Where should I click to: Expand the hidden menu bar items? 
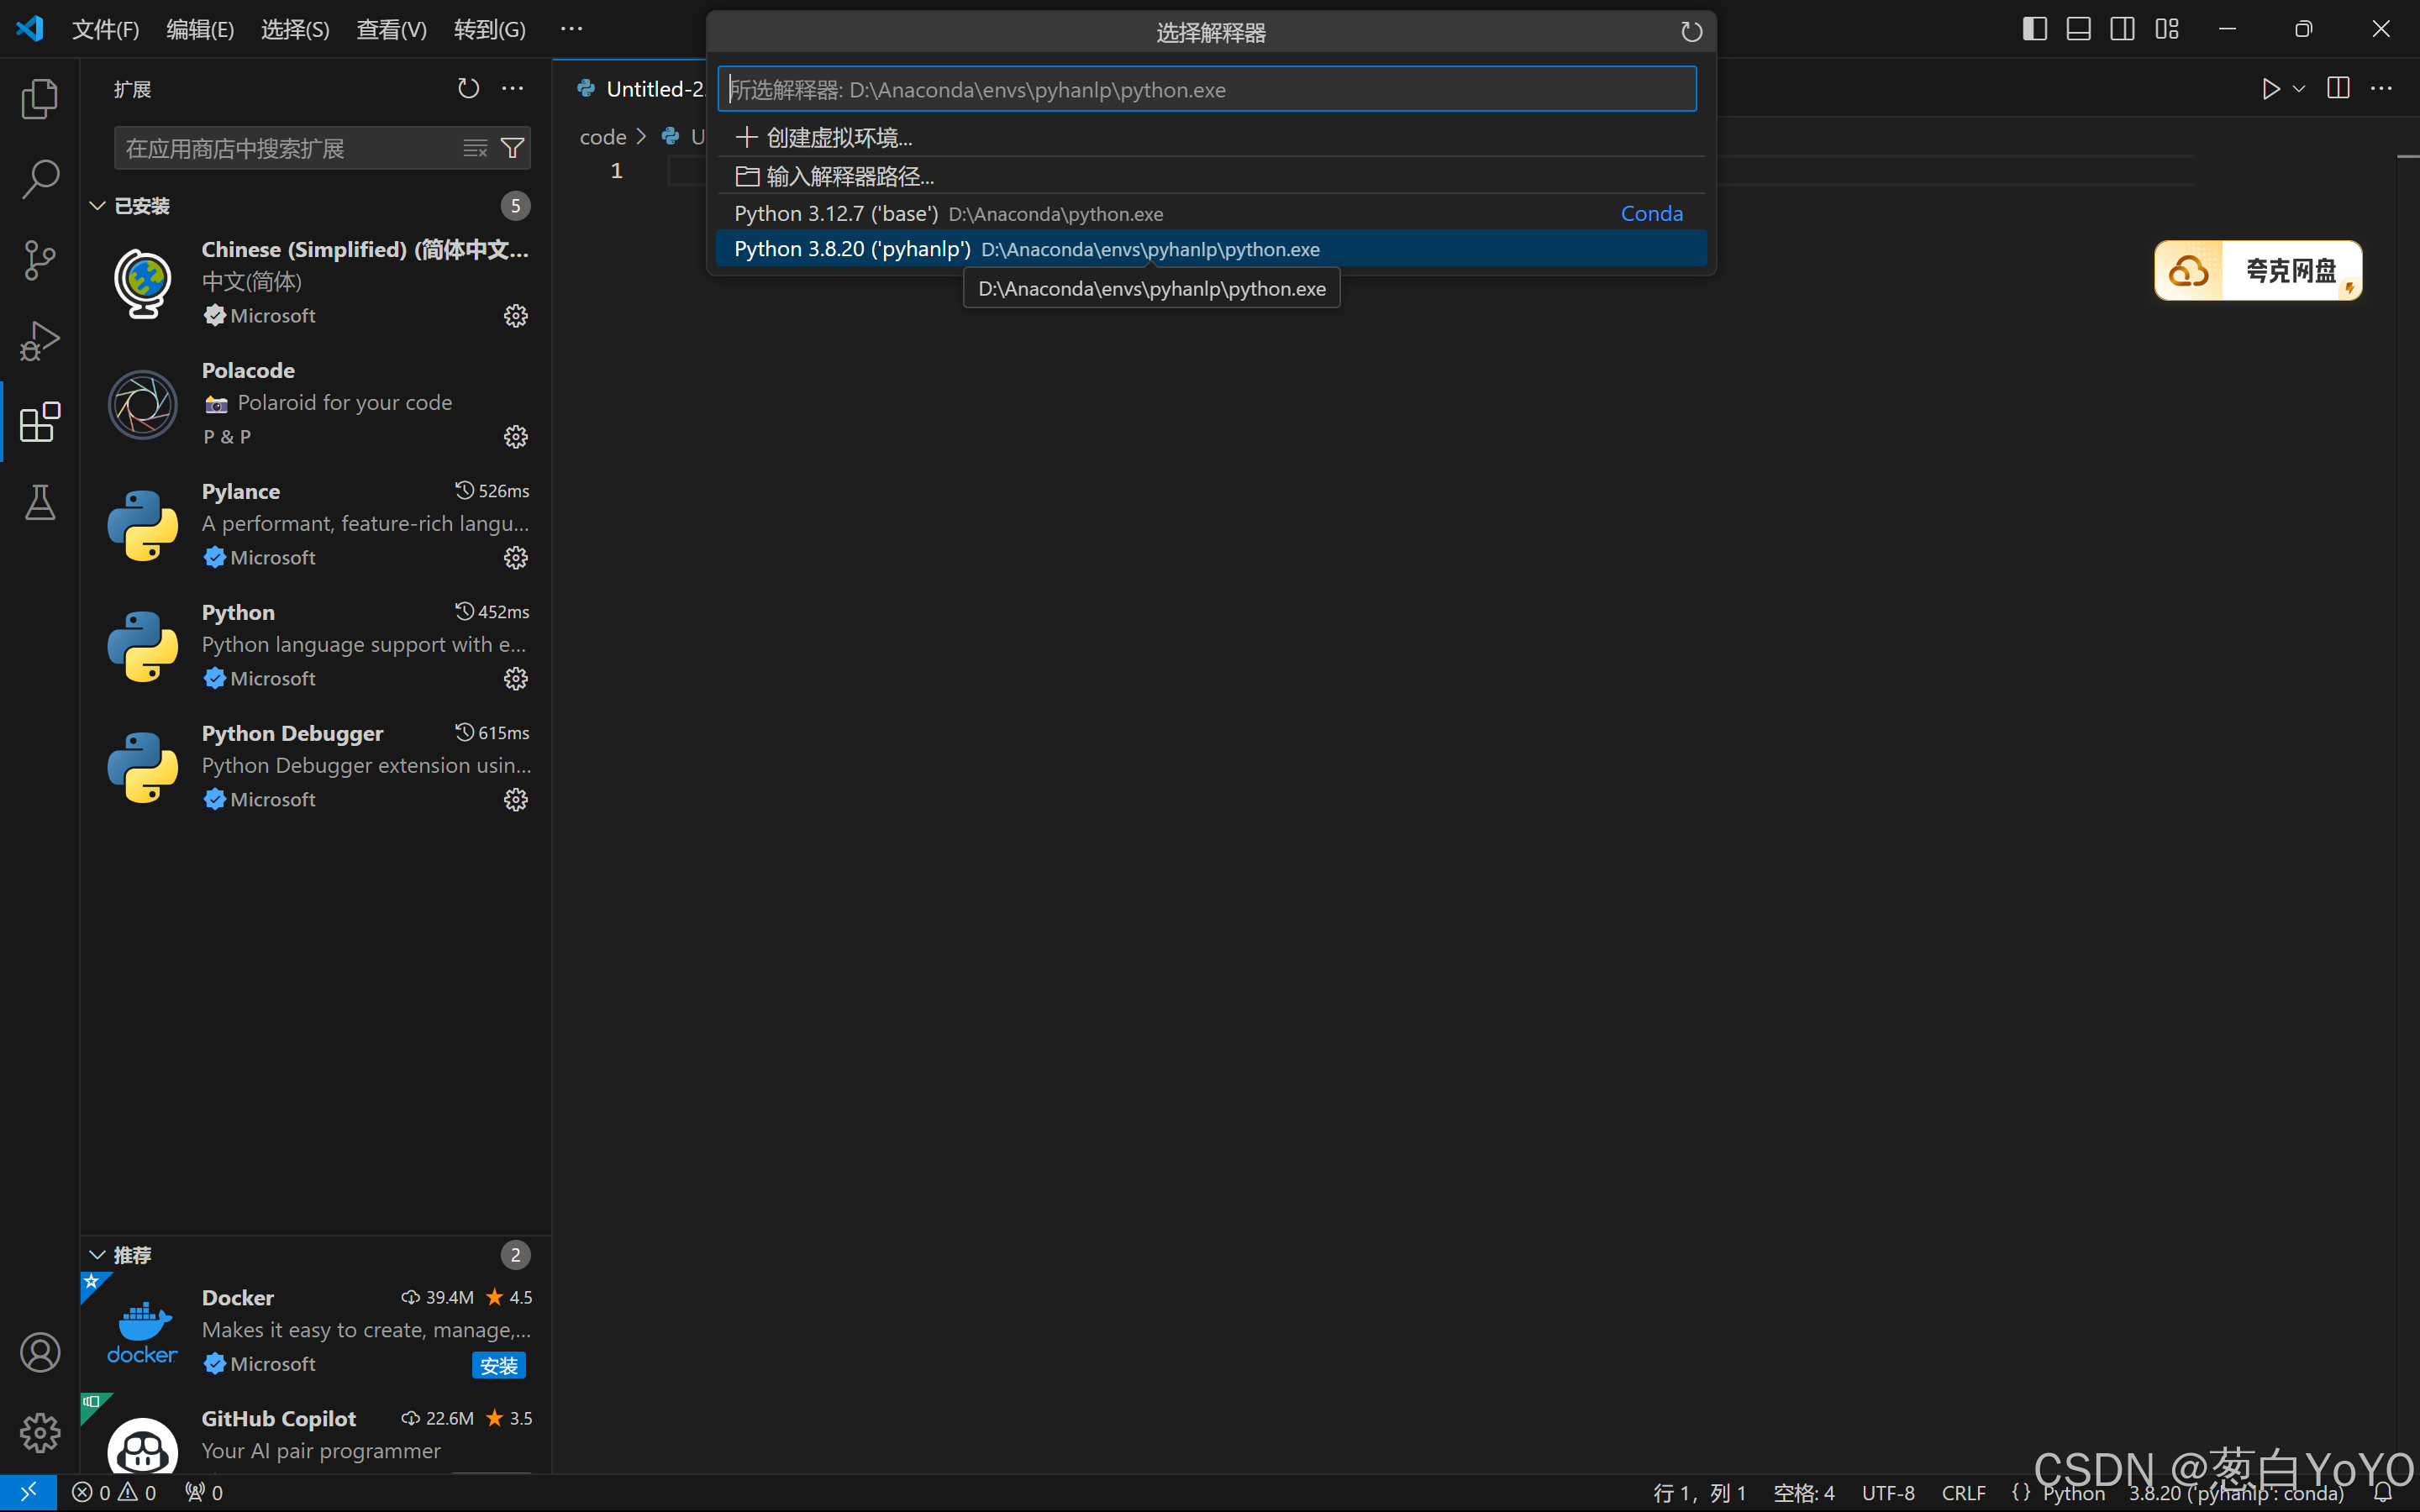571,29
